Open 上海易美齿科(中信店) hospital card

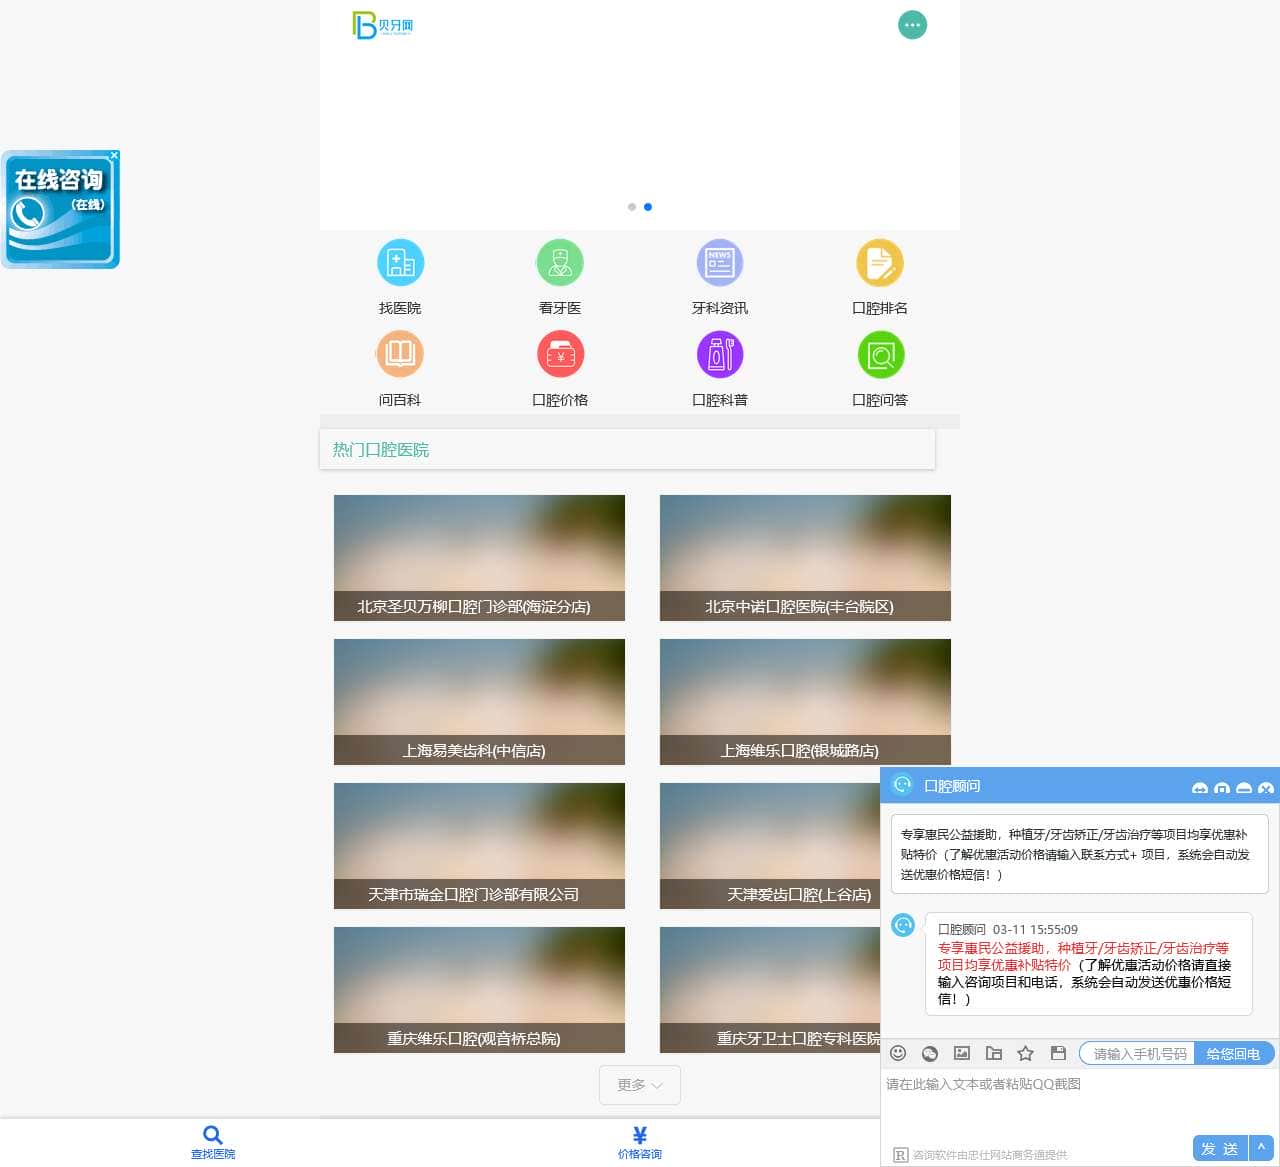pyautogui.click(x=479, y=702)
